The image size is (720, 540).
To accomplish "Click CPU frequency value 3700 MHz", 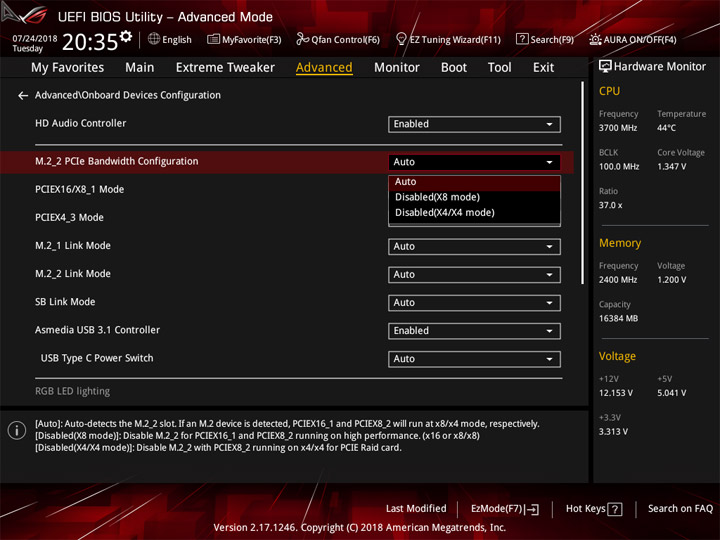I will point(618,128).
